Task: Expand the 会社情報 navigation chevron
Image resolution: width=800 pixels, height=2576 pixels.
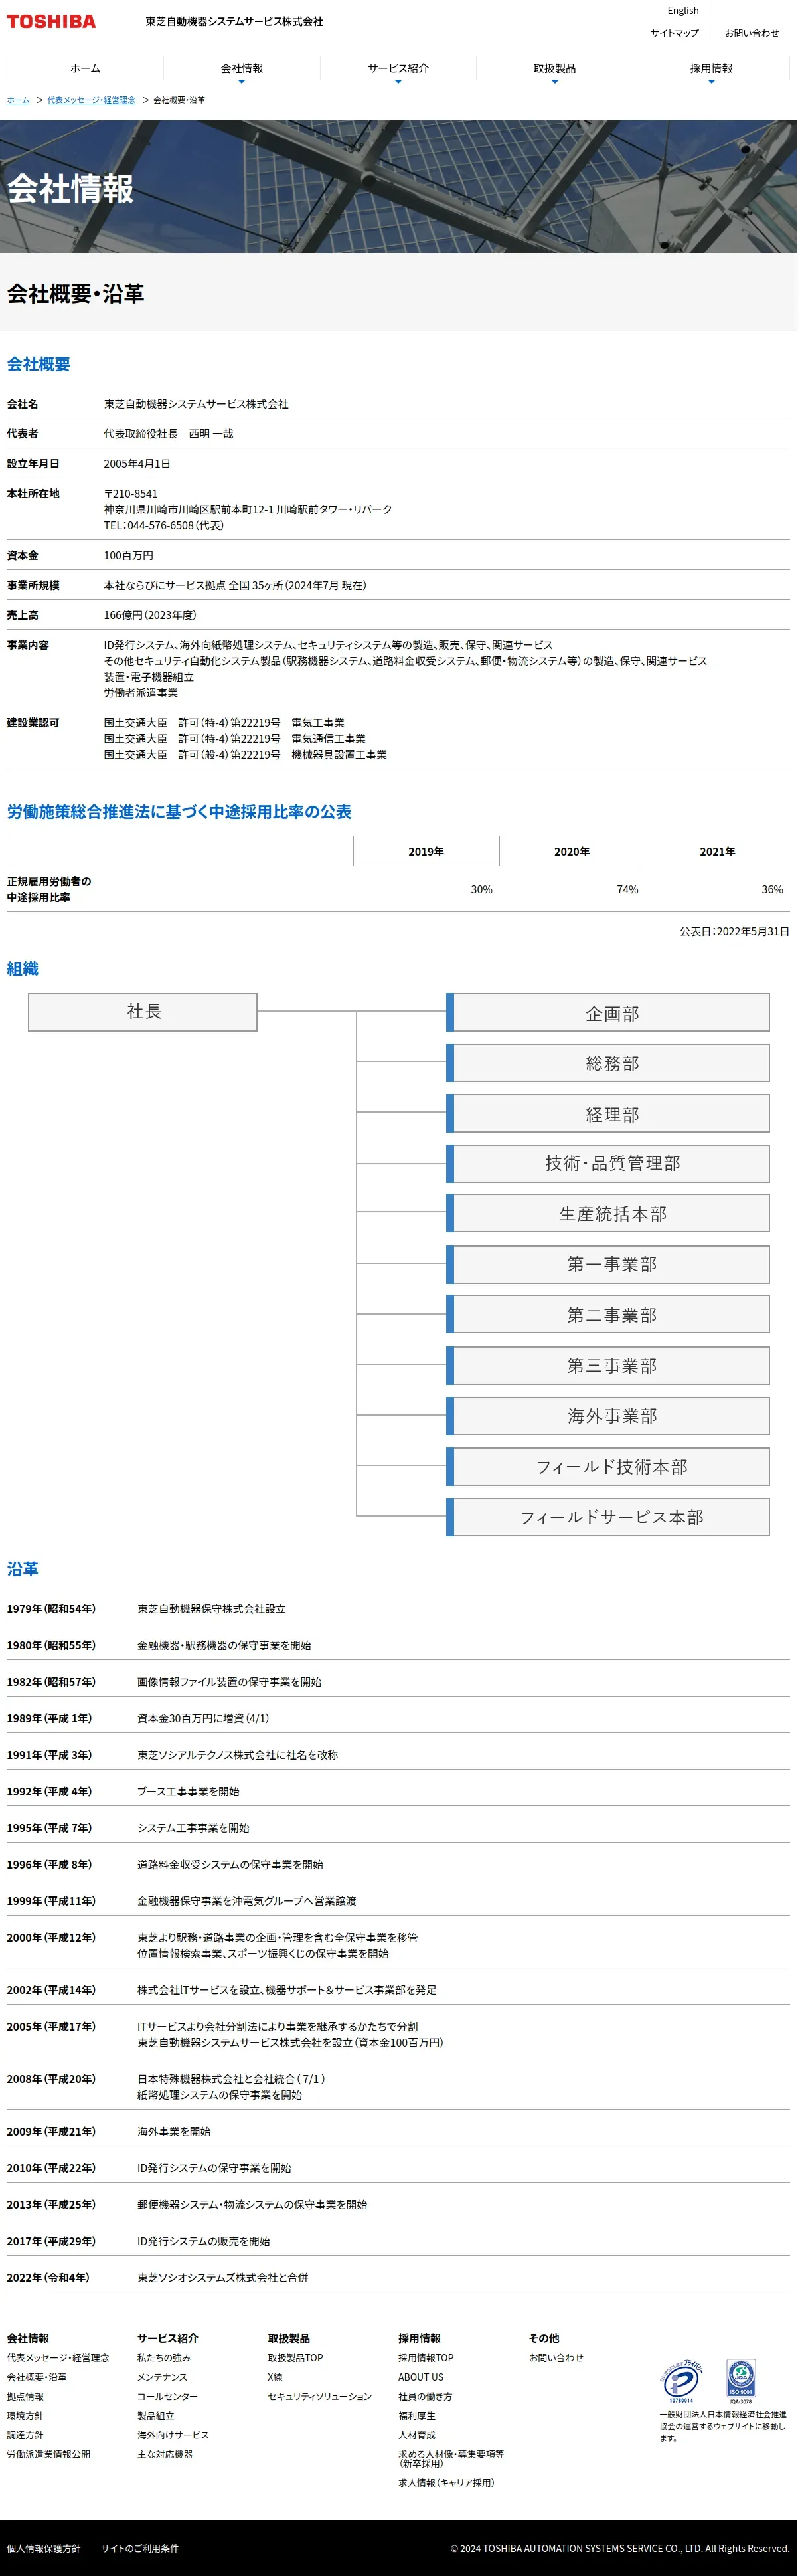Action: [x=241, y=82]
